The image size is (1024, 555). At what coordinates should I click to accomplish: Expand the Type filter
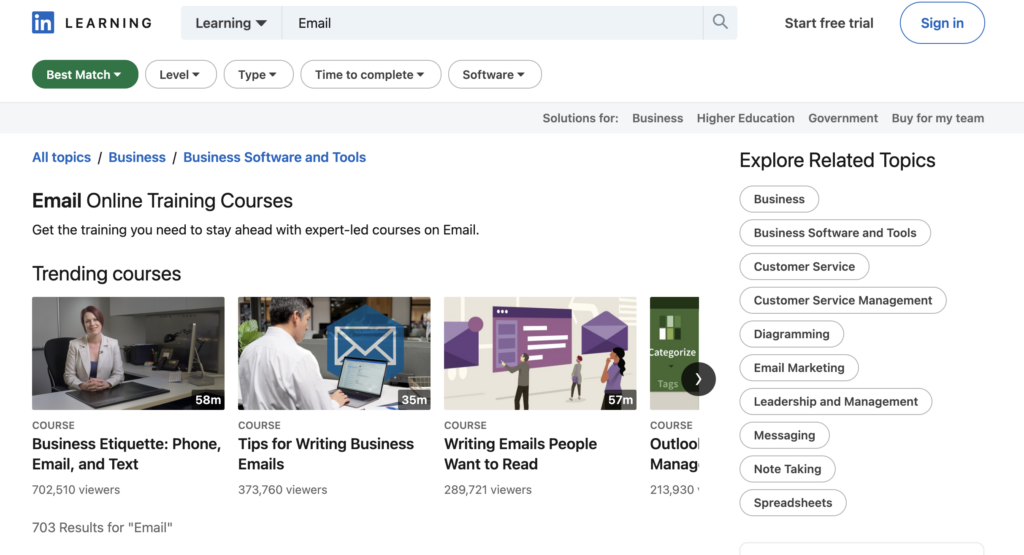(258, 74)
